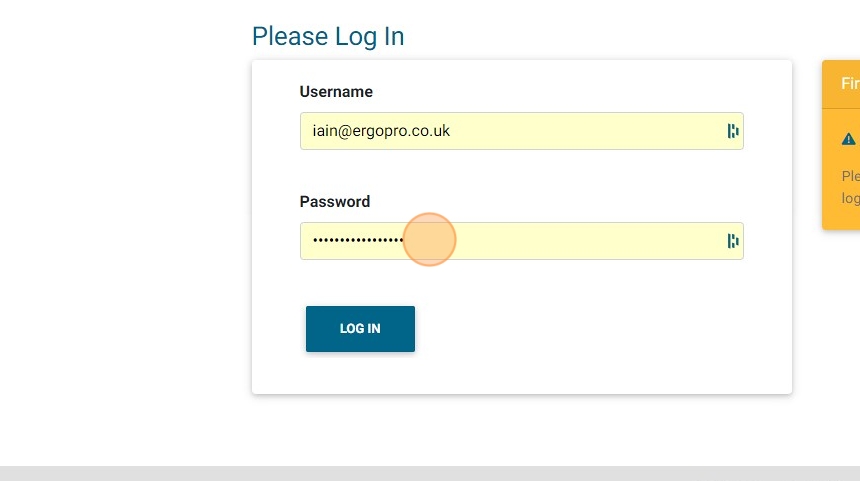860x481 pixels.
Task: Click the Password label
Action: pyautogui.click(x=335, y=202)
